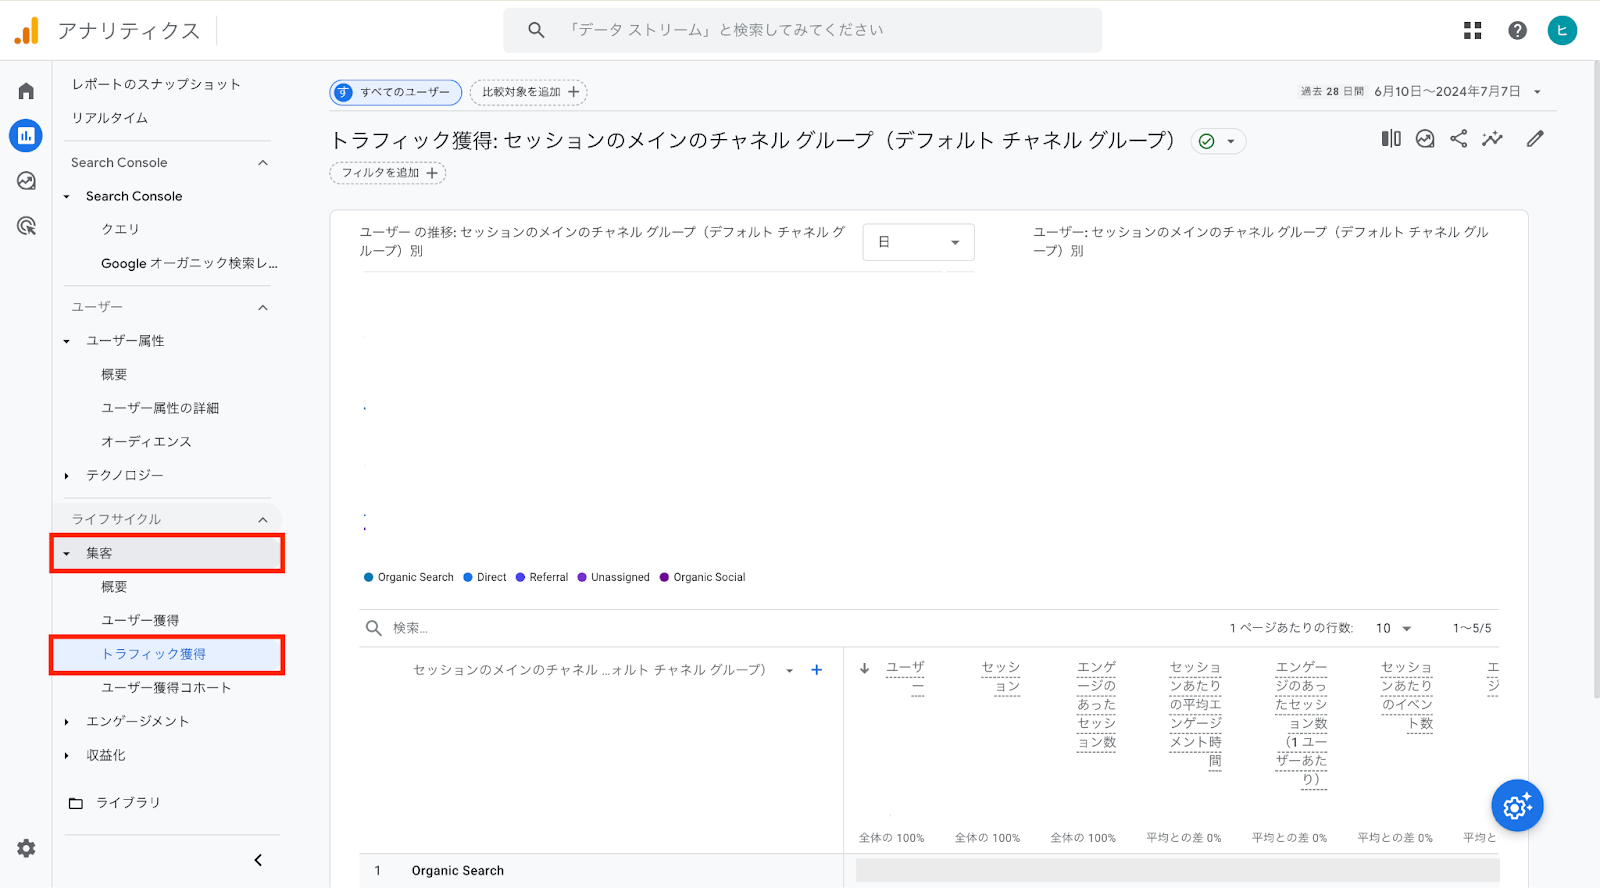Select the Reports icon in left rail
This screenshot has width=1600, height=888.
coord(26,135)
